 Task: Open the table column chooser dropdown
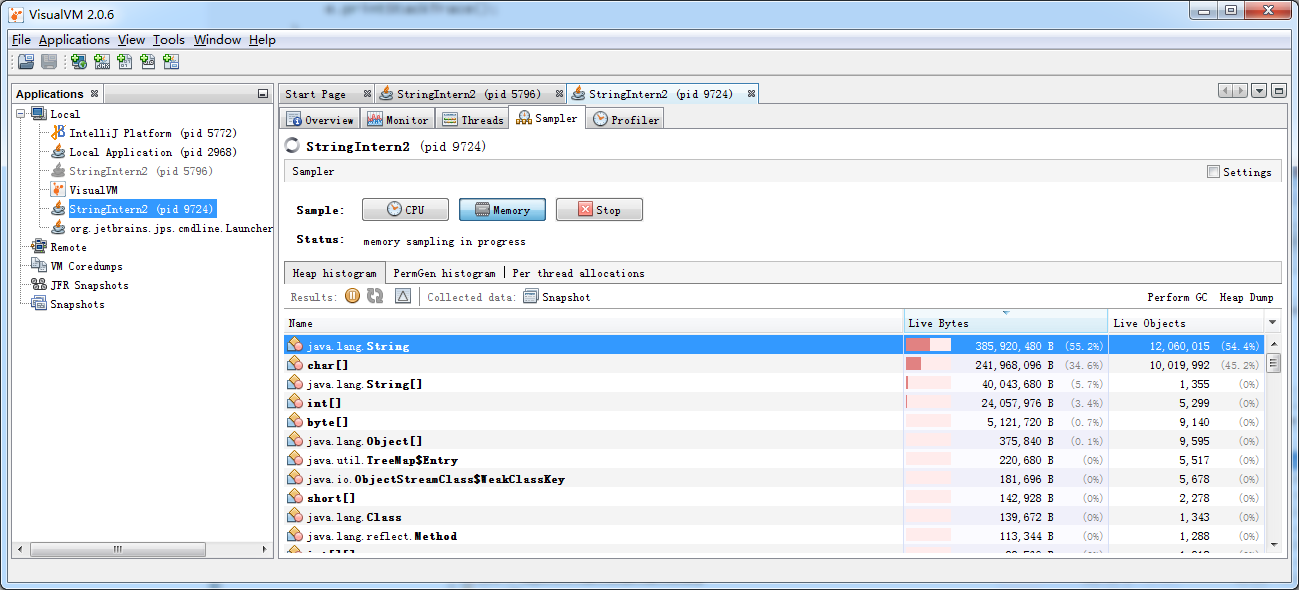tap(1273, 323)
